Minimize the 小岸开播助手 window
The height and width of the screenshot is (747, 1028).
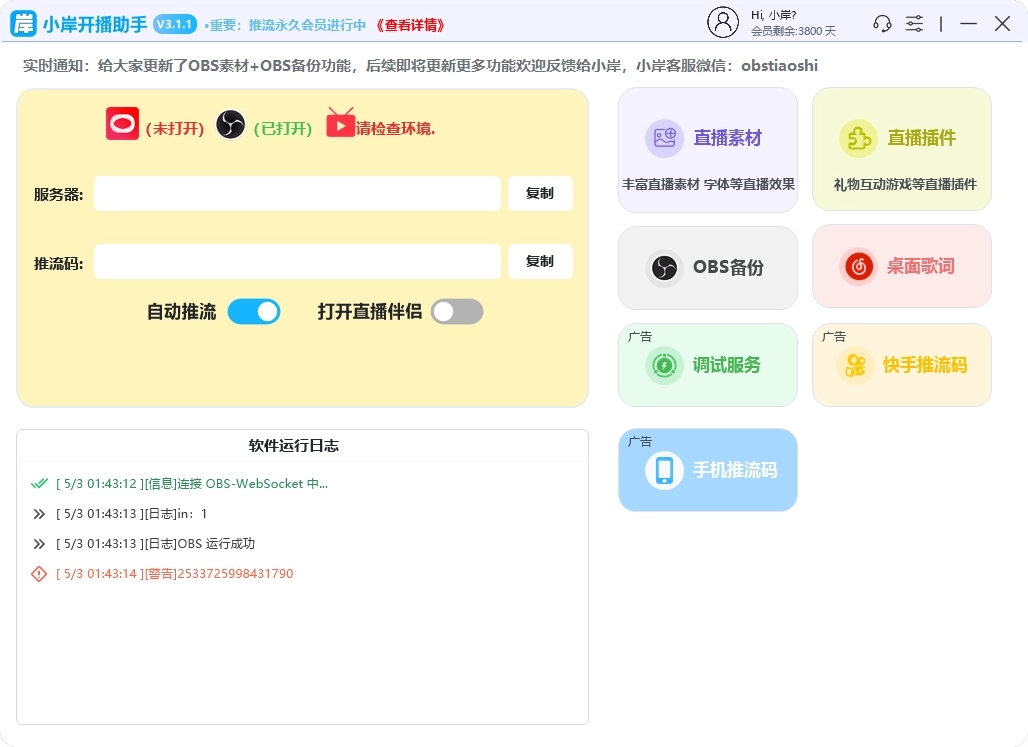tap(968, 24)
